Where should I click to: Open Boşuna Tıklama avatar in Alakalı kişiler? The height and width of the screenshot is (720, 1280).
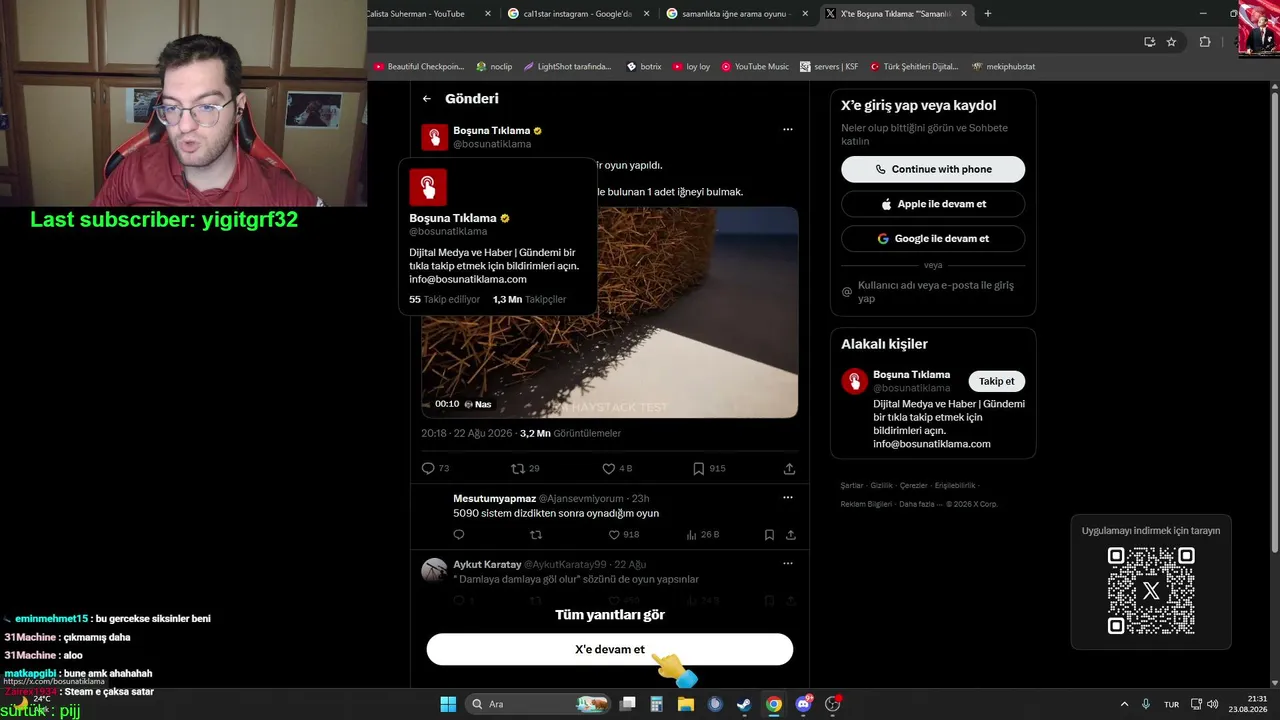[854, 381]
